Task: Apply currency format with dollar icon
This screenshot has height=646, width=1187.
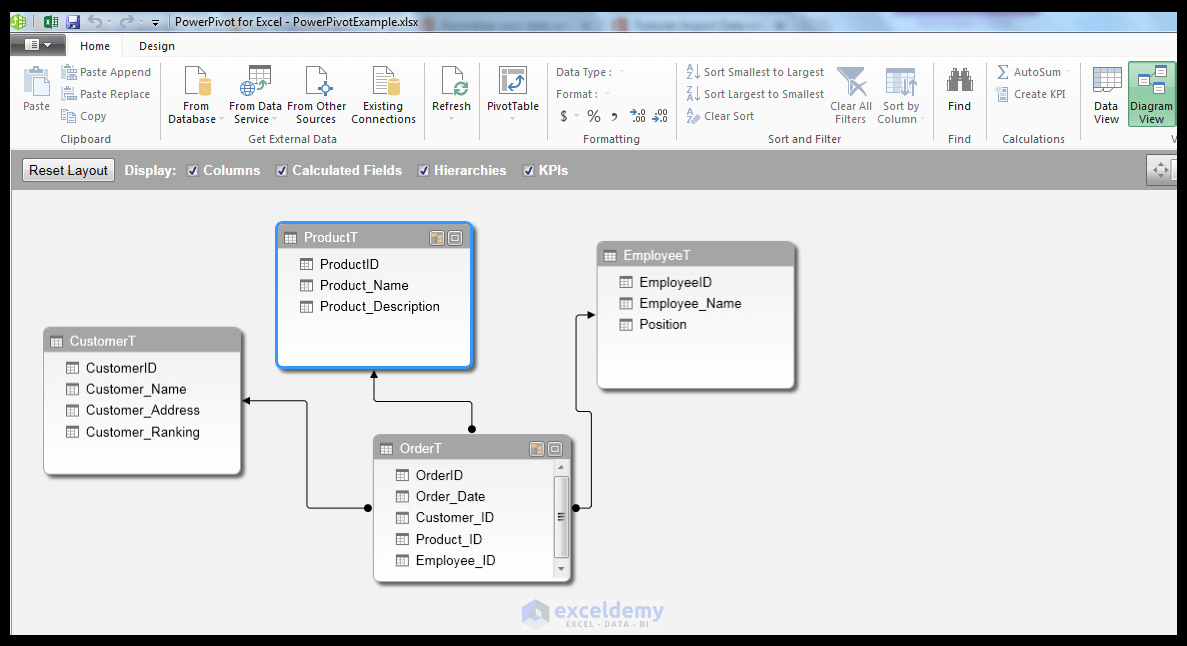Action: (564, 116)
